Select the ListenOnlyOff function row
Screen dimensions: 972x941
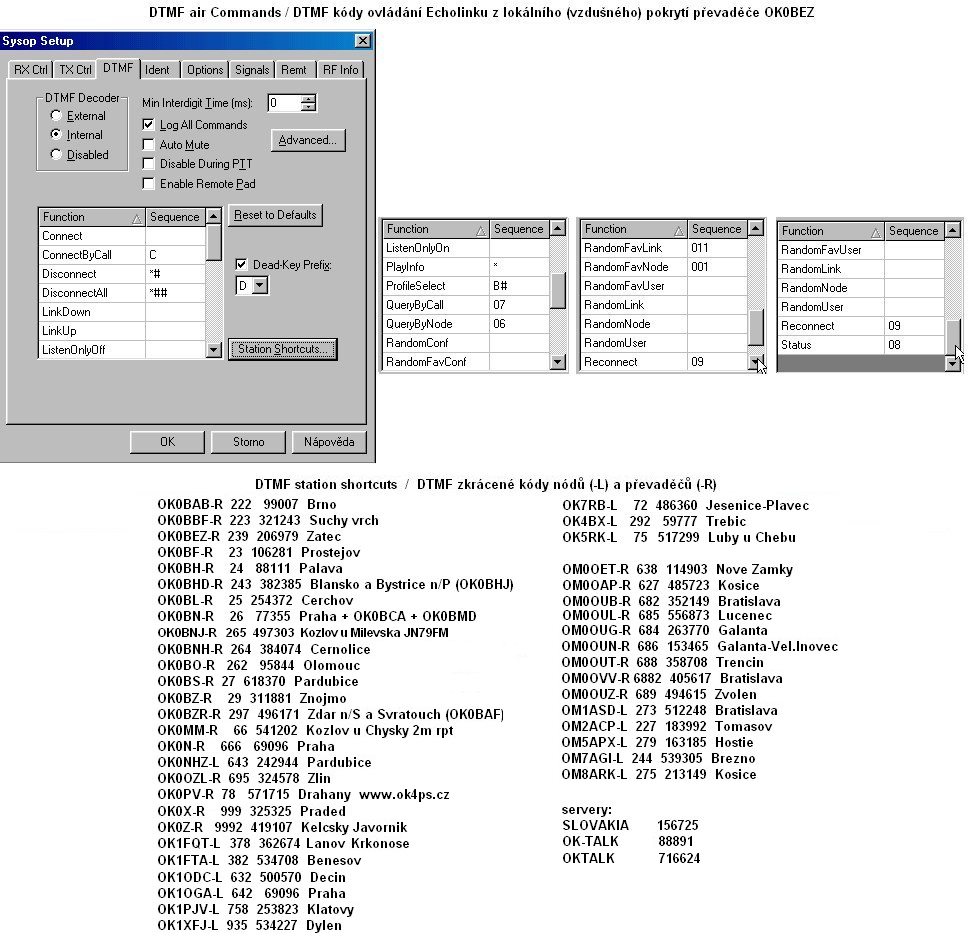(122, 350)
